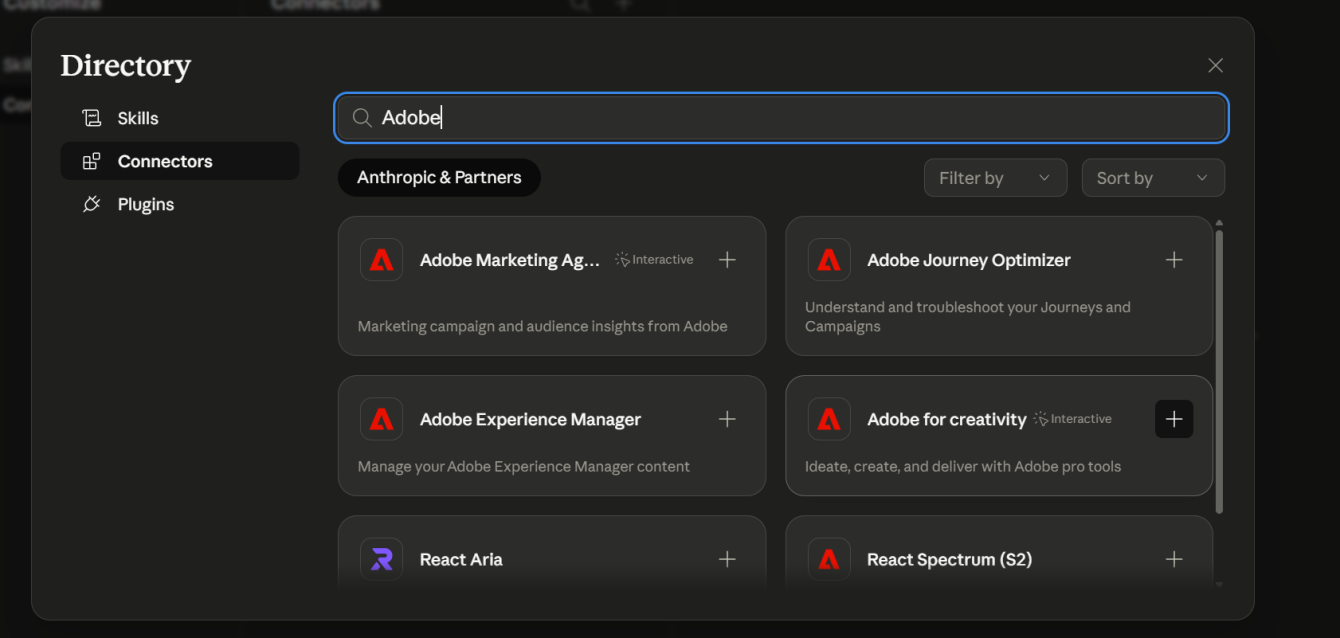Viewport: 1340px width, 638px height.
Task: Click 'Marketing campaign and audience insights' description
Action: coord(542,326)
